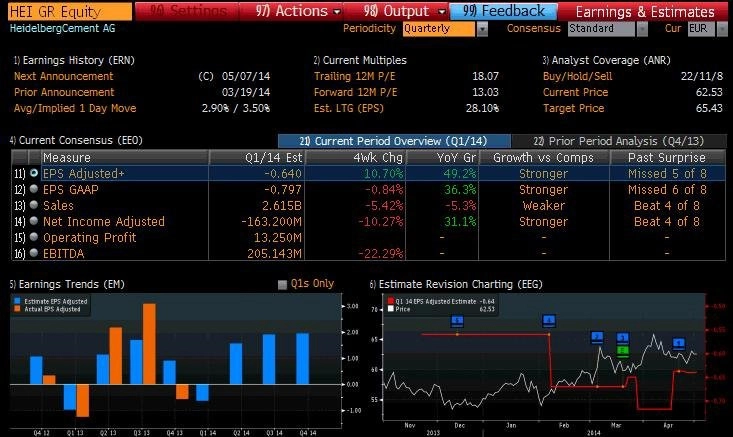This screenshot has height=437, width=733.
Task: Click the Growth vs Comps column header
Action: (x=544, y=158)
